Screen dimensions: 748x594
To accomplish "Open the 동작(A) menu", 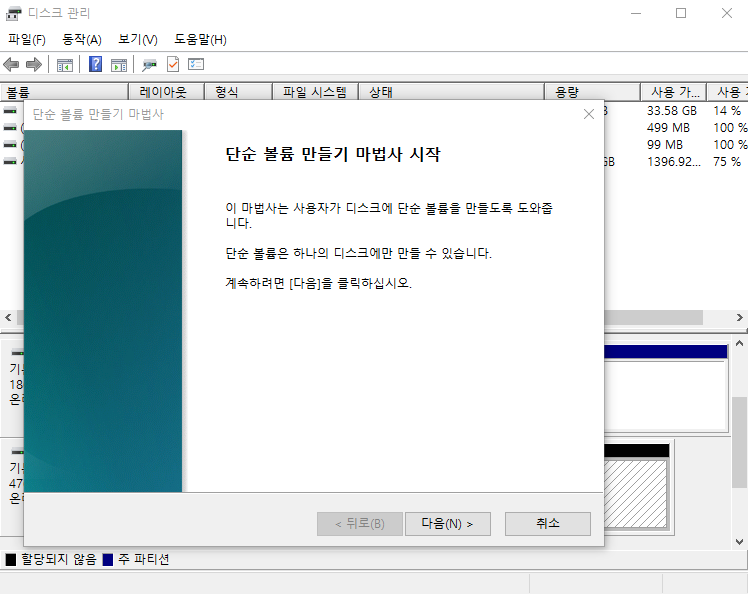I will pyautogui.click(x=82, y=40).
